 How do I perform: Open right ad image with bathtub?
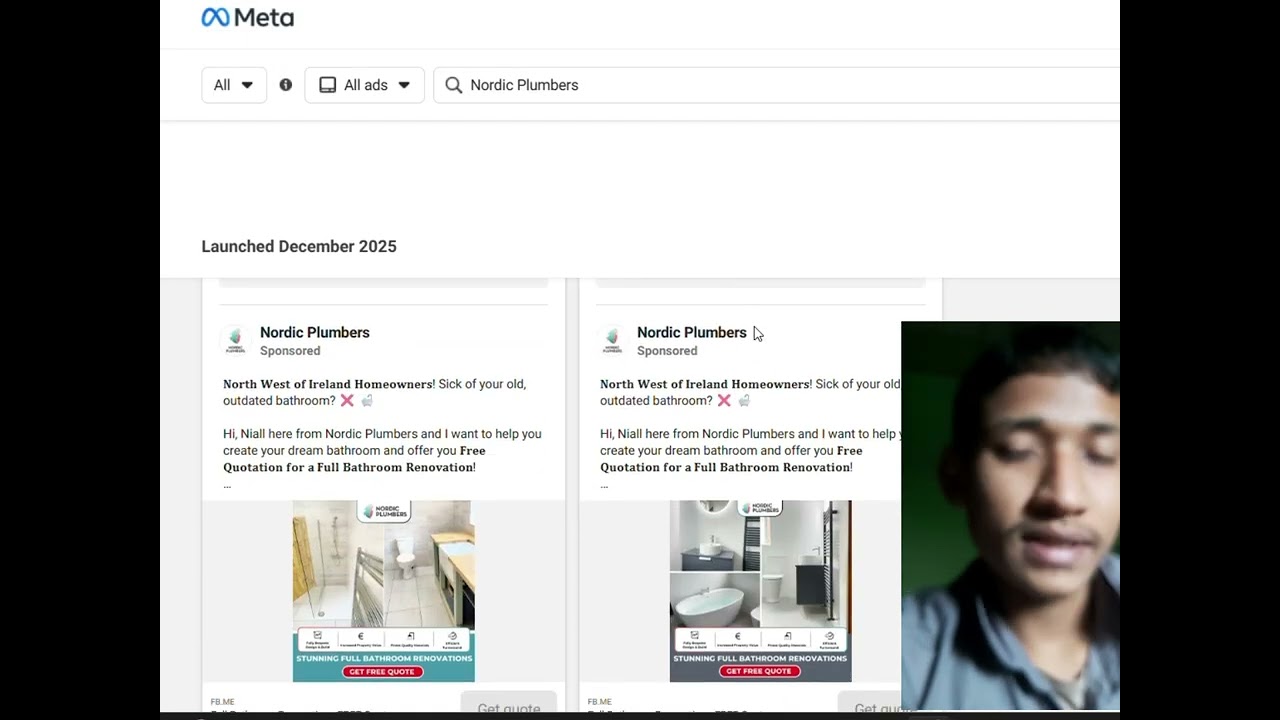760,591
